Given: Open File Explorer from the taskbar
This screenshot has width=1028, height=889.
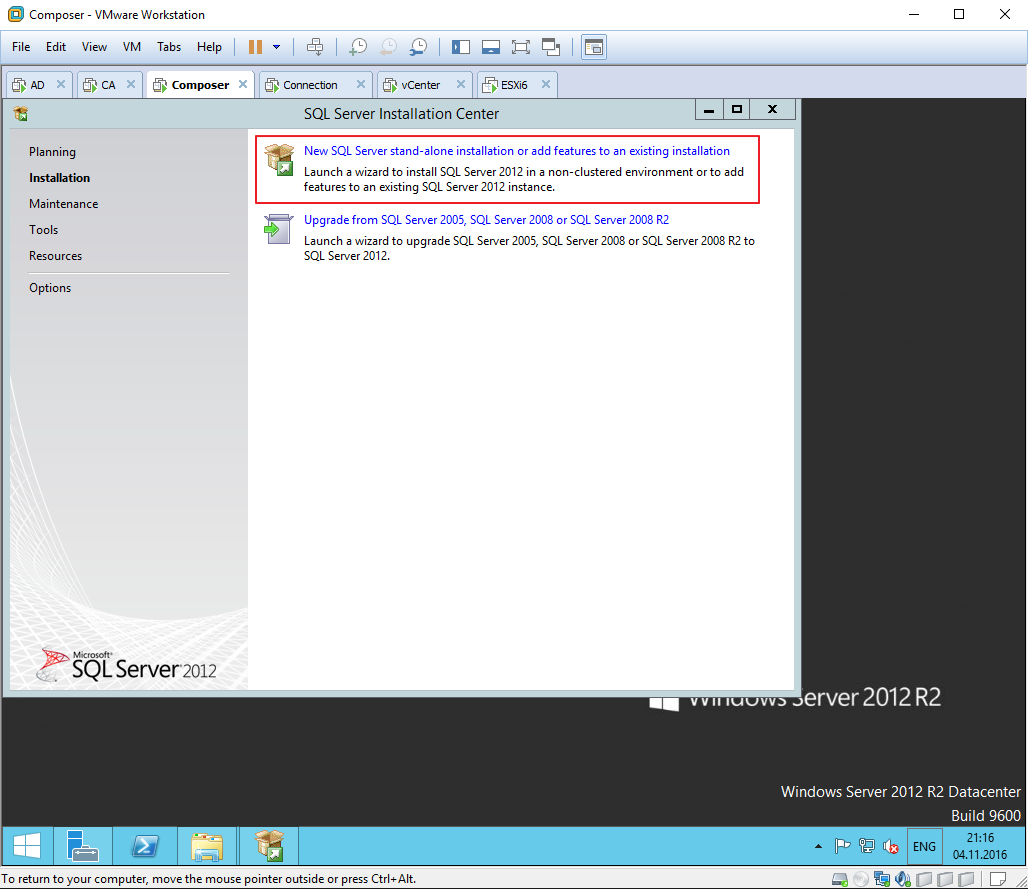Looking at the screenshot, I should (x=207, y=846).
